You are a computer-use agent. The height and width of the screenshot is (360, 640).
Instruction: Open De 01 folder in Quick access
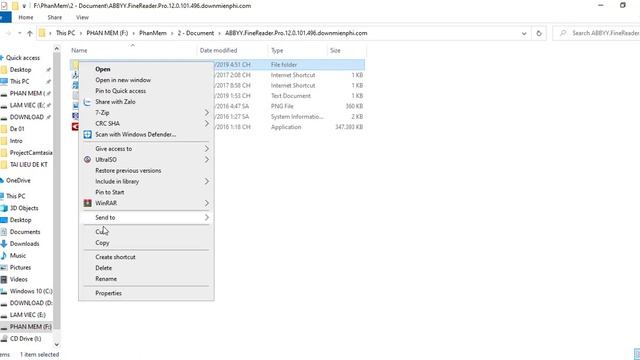[17, 129]
